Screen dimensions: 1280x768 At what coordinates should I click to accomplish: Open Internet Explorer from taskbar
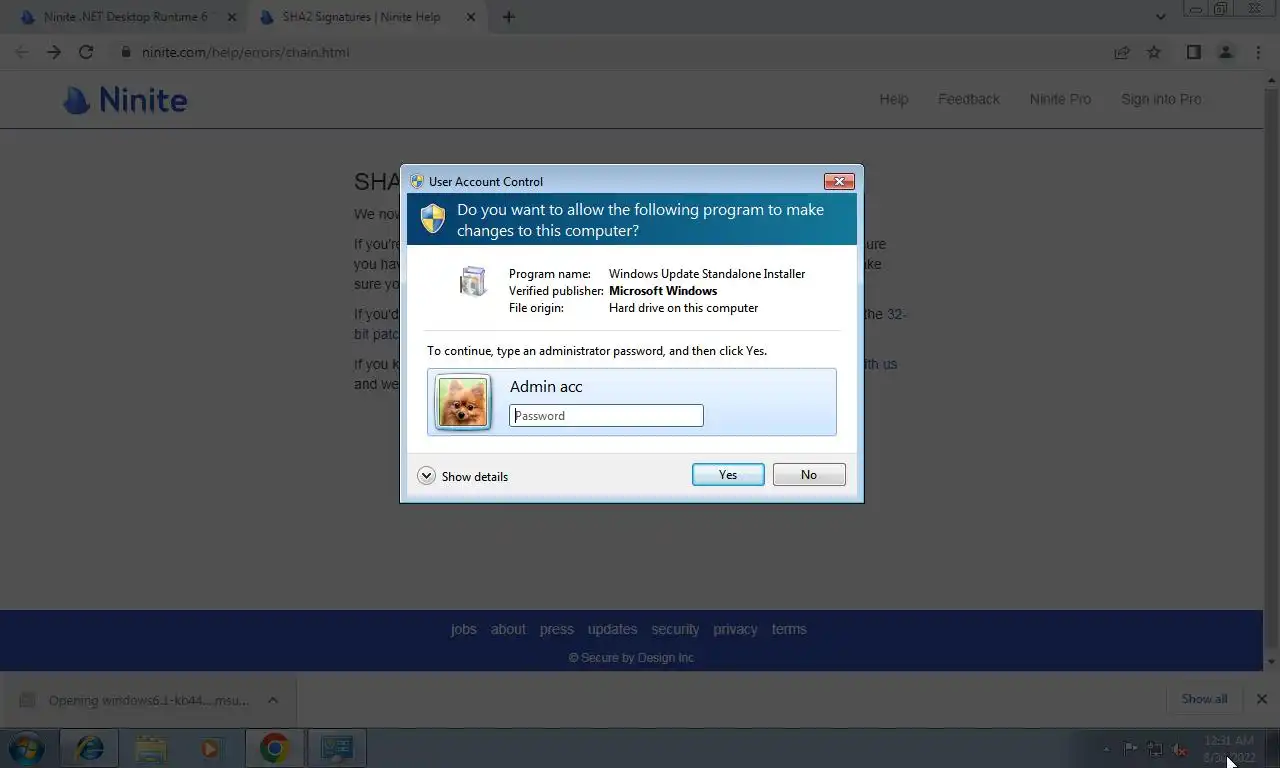90,748
